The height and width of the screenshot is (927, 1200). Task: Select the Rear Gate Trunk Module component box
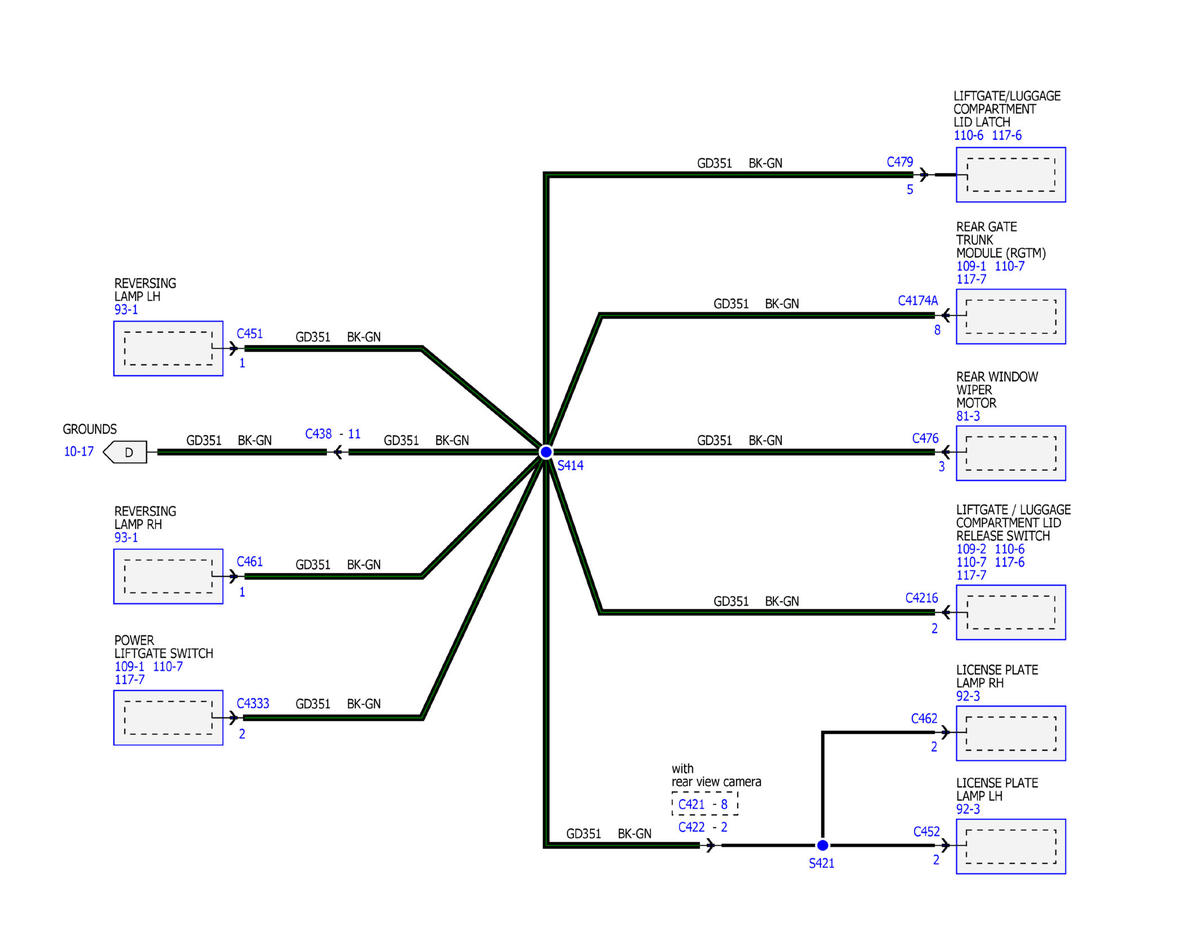pos(1010,317)
